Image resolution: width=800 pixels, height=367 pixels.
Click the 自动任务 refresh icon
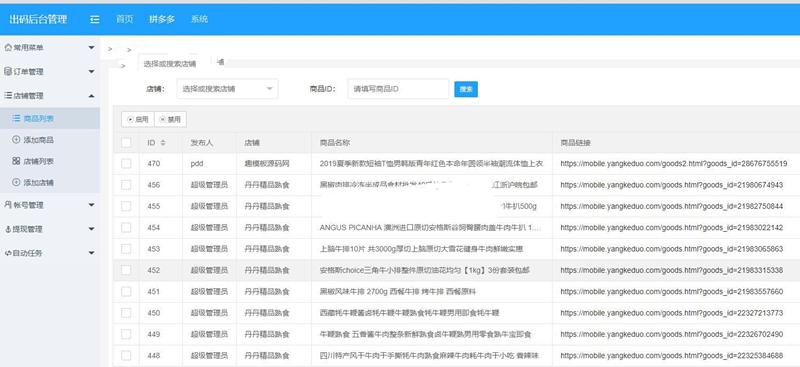click(8, 253)
